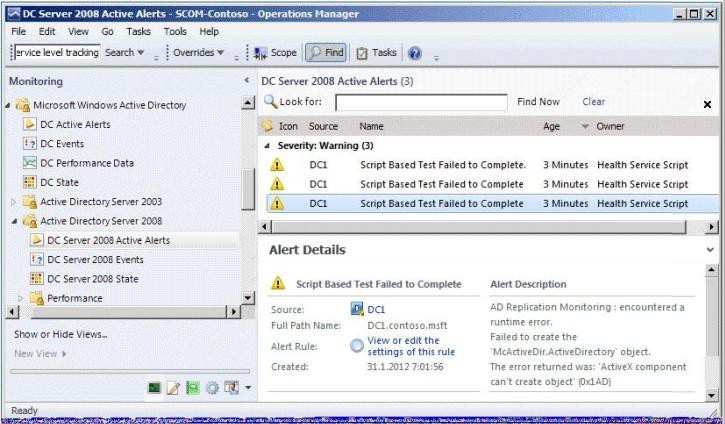Click the Active Directory Server 2003 folder icon

pos(30,202)
